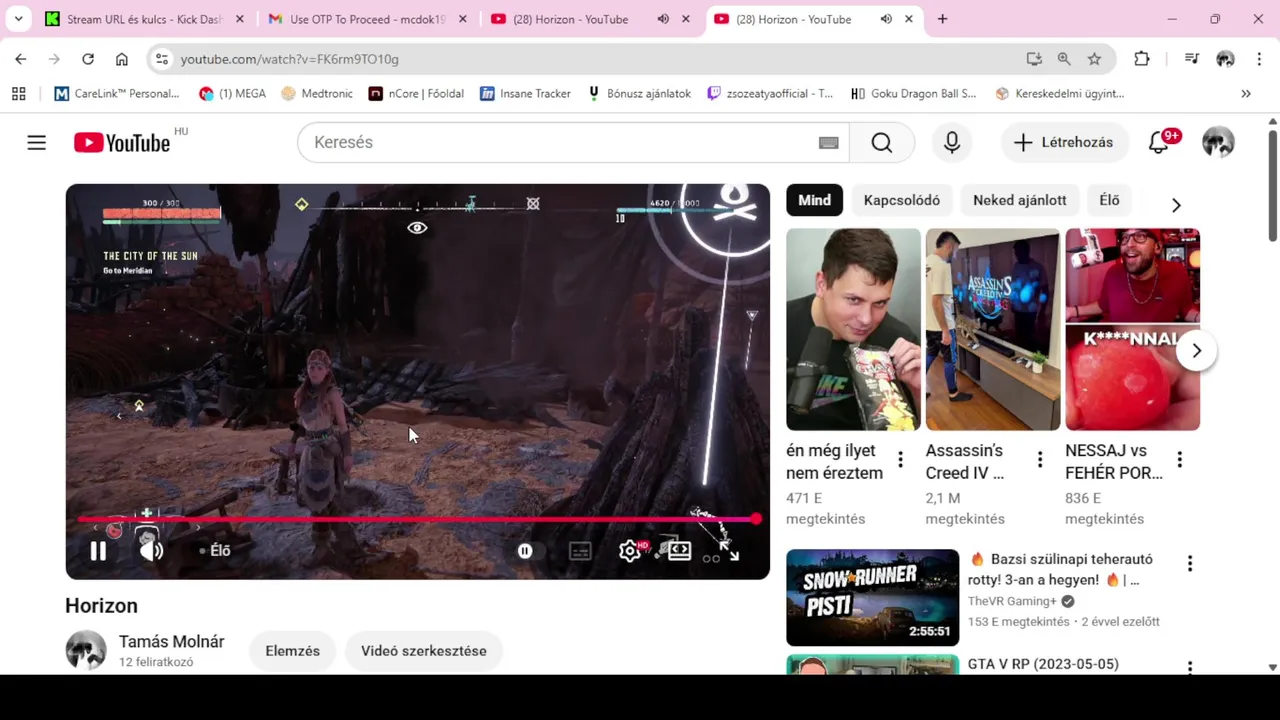Go back with browser back arrow
The image size is (1280, 720).
pyautogui.click(x=21, y=59)
